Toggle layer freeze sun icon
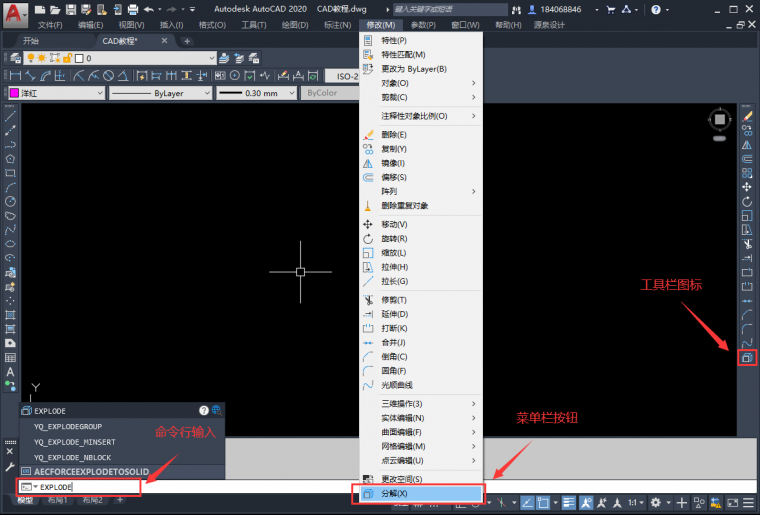This screenshot has width=760, height=515. [x=42, y=58]
